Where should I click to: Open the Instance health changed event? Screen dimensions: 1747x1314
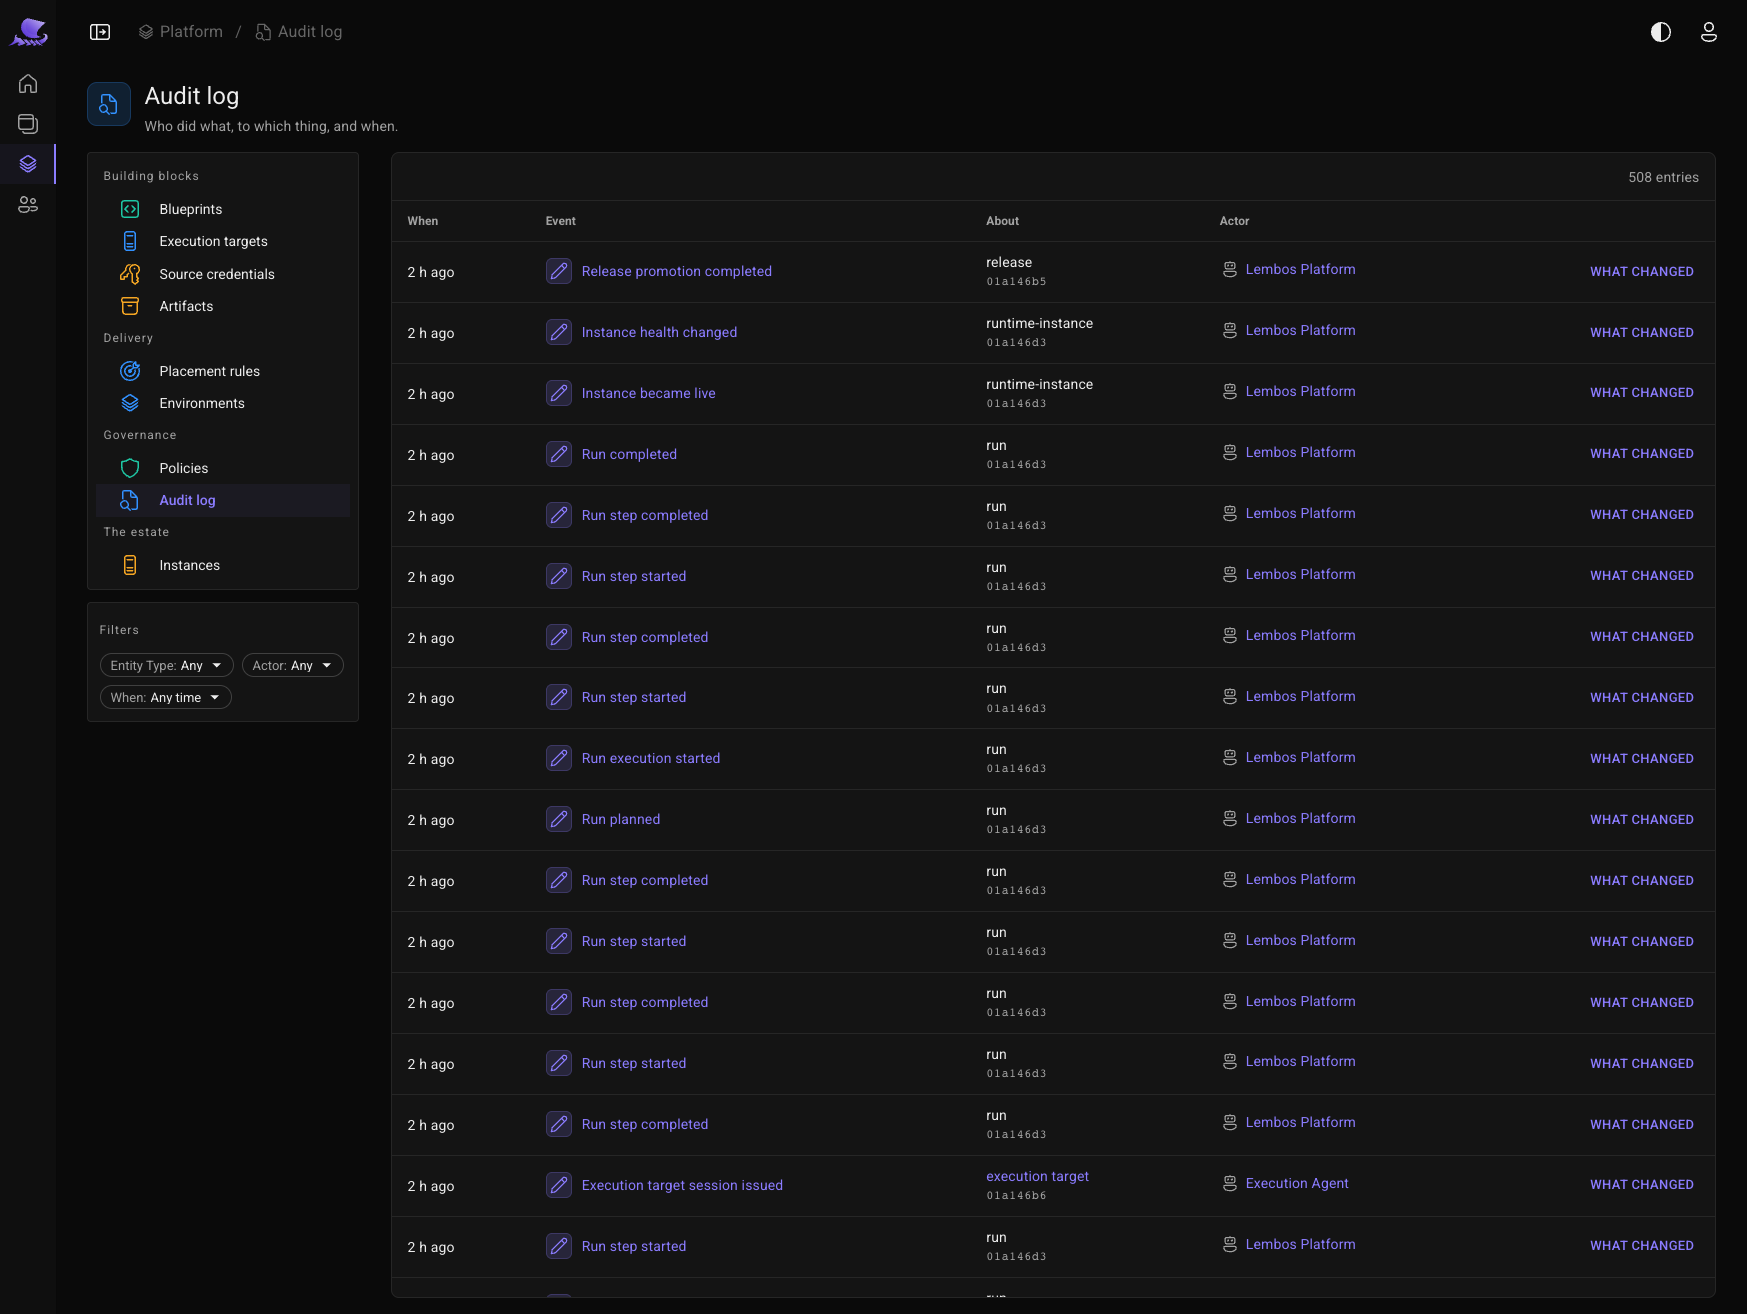click(x=659, y=332)
